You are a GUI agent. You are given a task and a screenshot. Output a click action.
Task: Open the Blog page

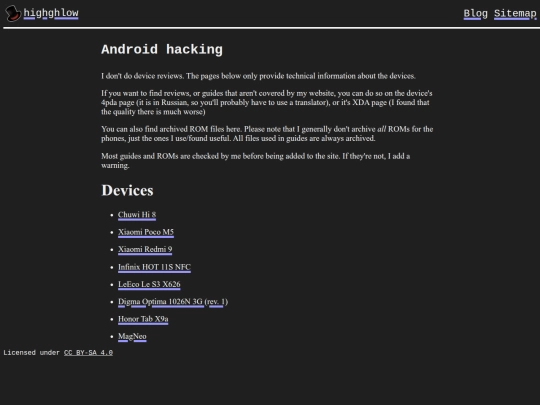(475, 13)
